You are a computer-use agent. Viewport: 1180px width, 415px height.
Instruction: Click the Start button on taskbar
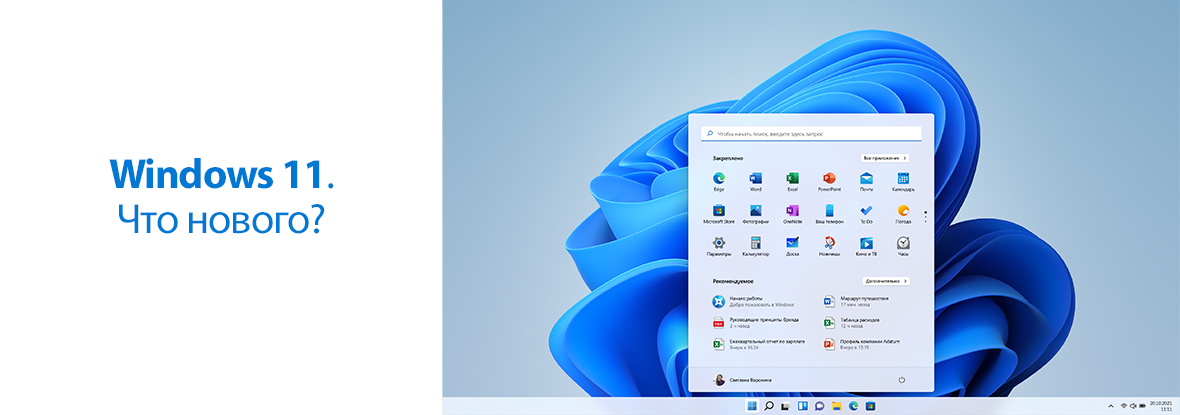(751, 406)
